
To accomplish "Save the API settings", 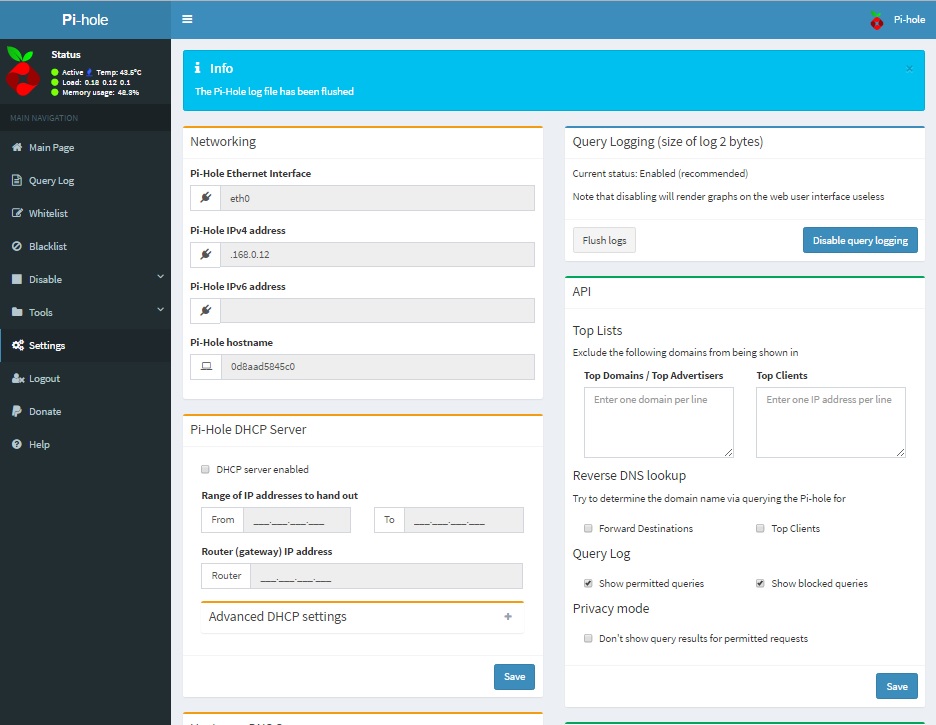I will click(897, 686).
